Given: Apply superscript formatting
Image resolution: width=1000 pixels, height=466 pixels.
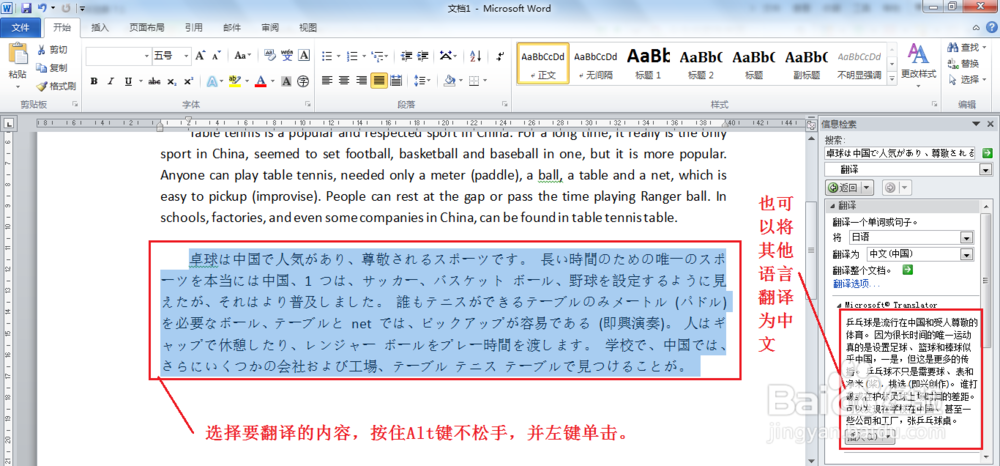Looking at the screenshot, I should (188, 82).
